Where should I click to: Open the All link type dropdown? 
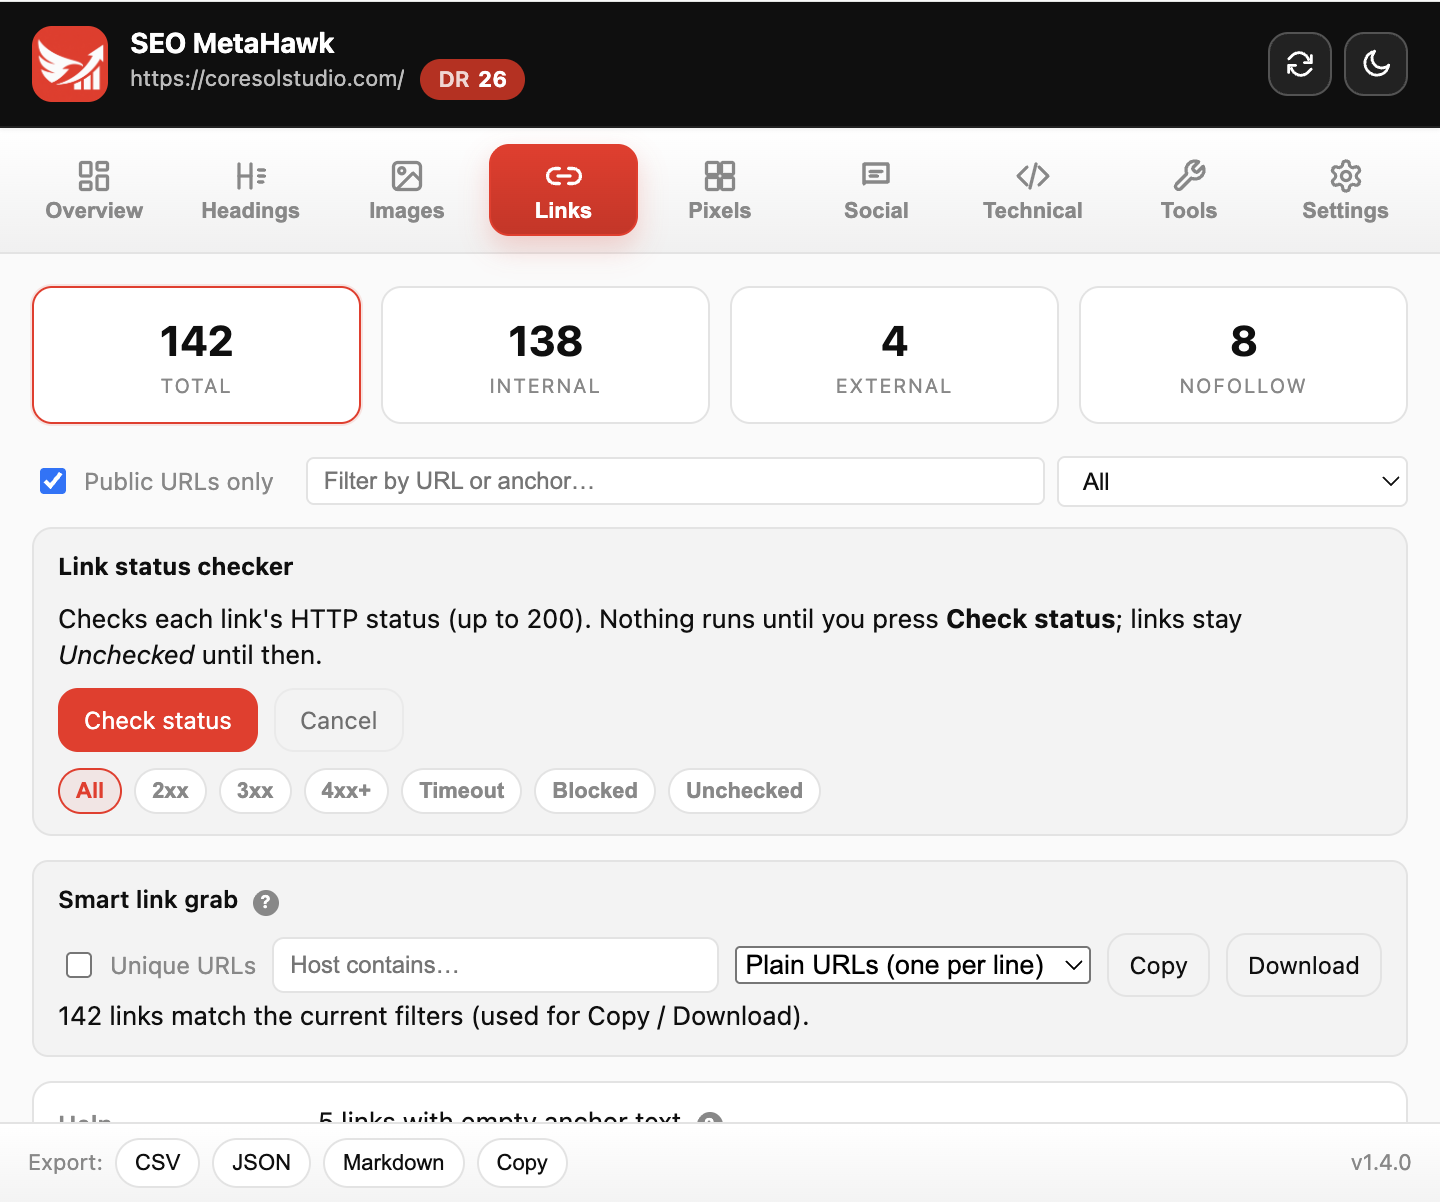tap(1232, 482)
